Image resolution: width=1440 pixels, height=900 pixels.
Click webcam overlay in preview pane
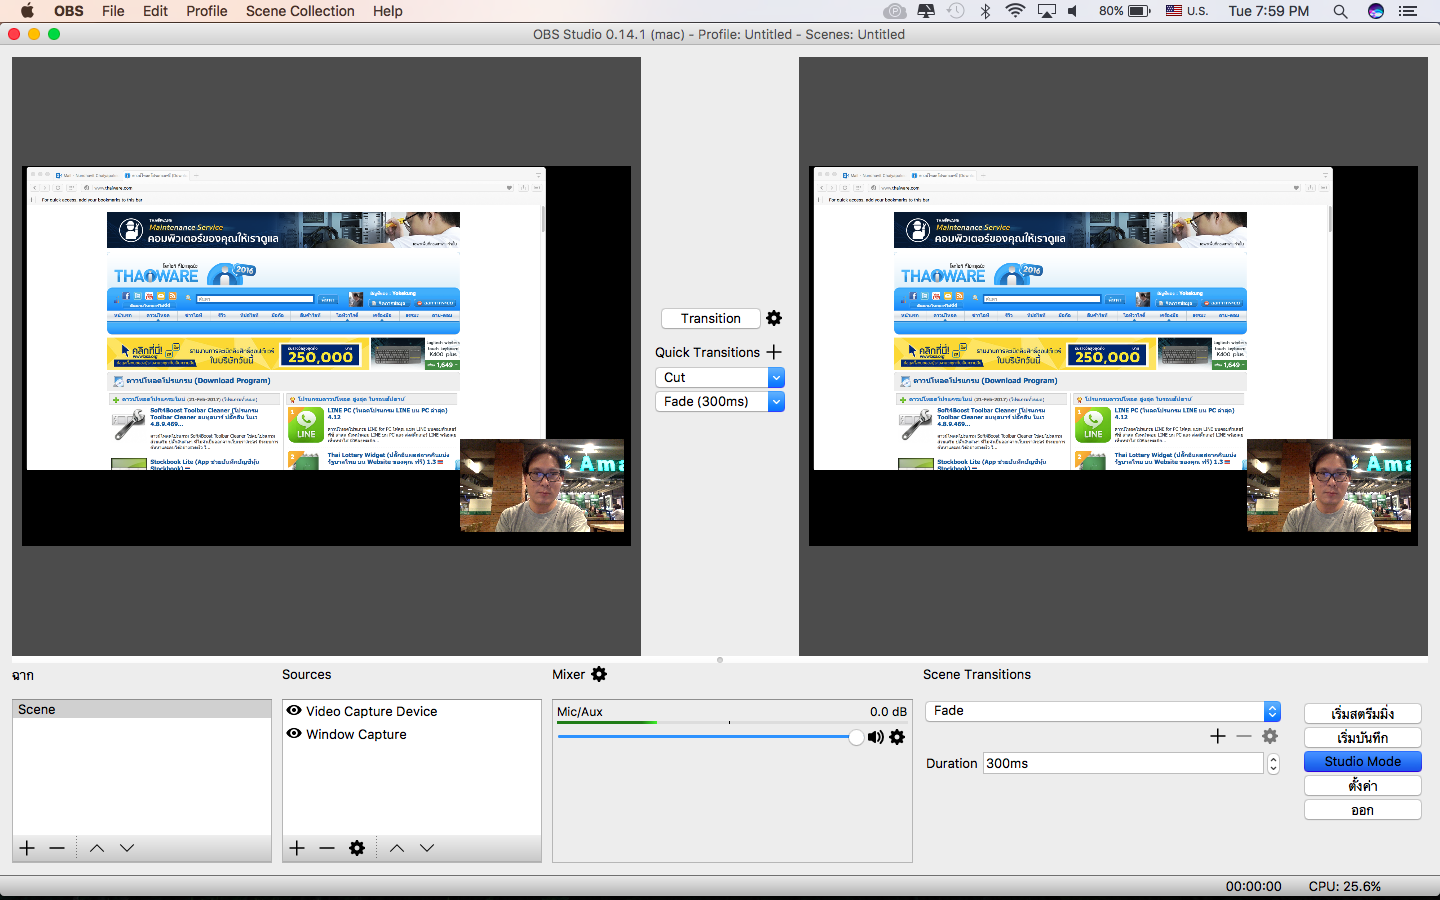coord(542,485)
